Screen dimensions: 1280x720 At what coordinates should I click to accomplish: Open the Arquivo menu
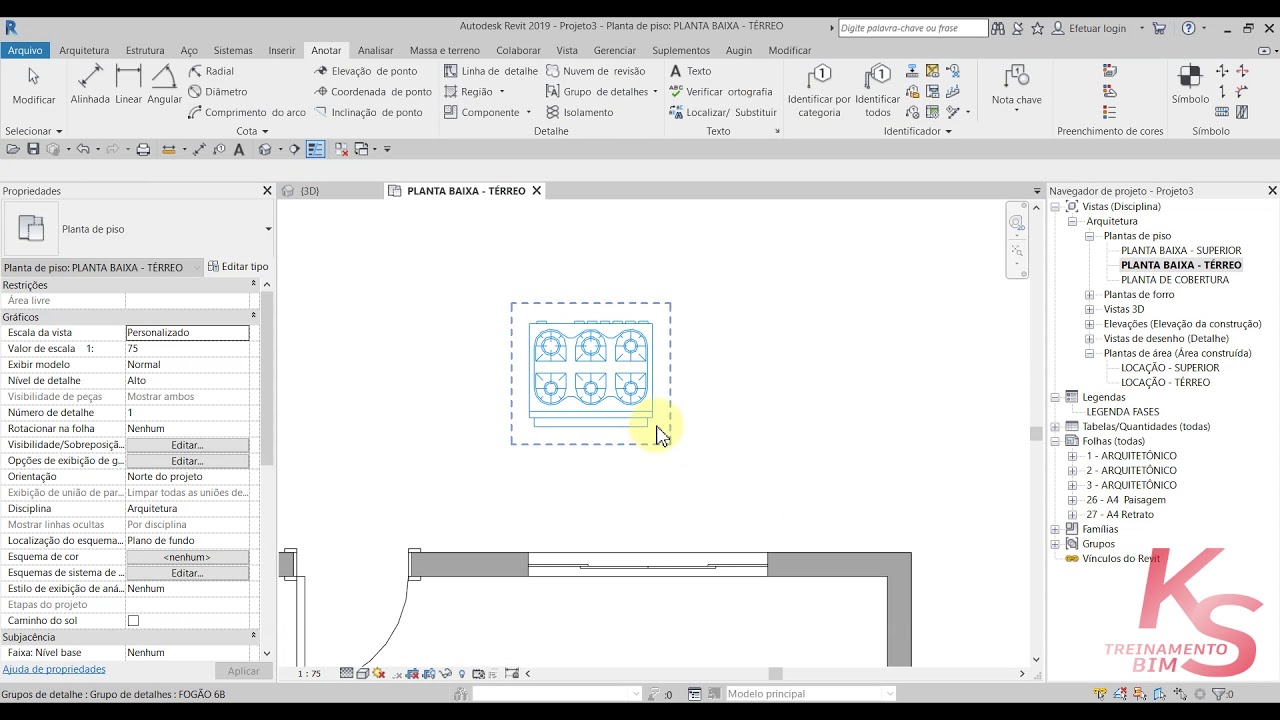click(25, 50)
